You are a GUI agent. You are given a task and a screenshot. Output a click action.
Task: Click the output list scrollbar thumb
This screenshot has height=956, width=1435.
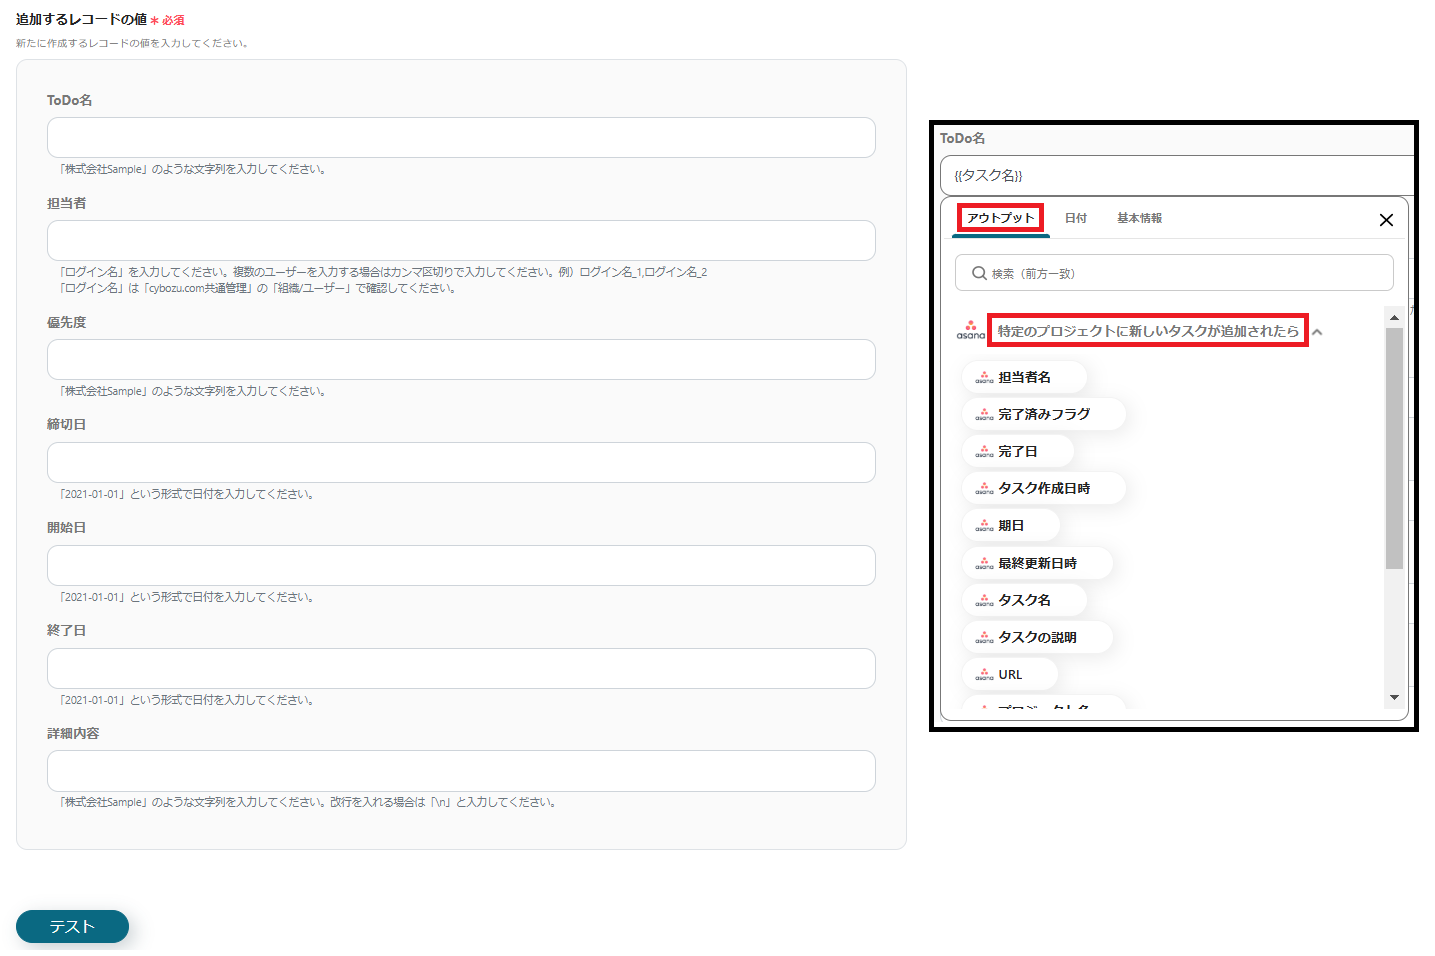[x=1394, y=448]
